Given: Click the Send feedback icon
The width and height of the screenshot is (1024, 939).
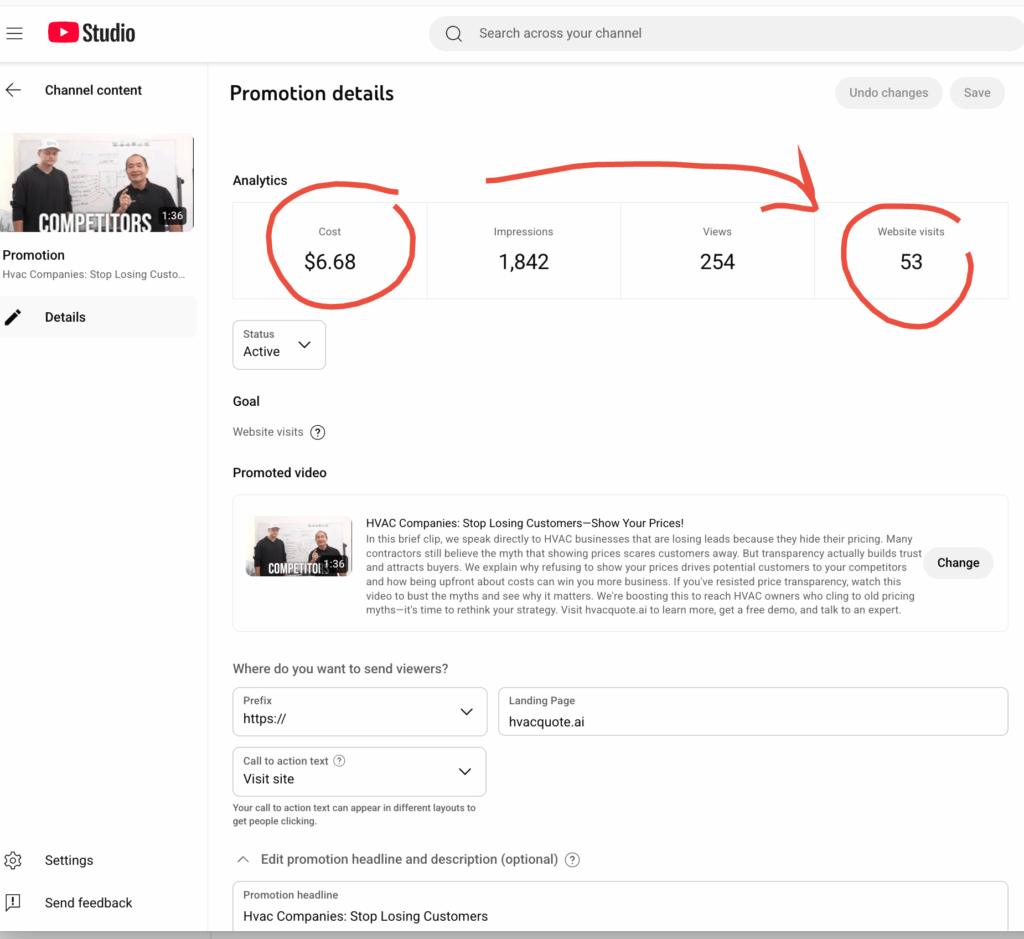Looking at the screenshot, I should [x=13, y=902].
